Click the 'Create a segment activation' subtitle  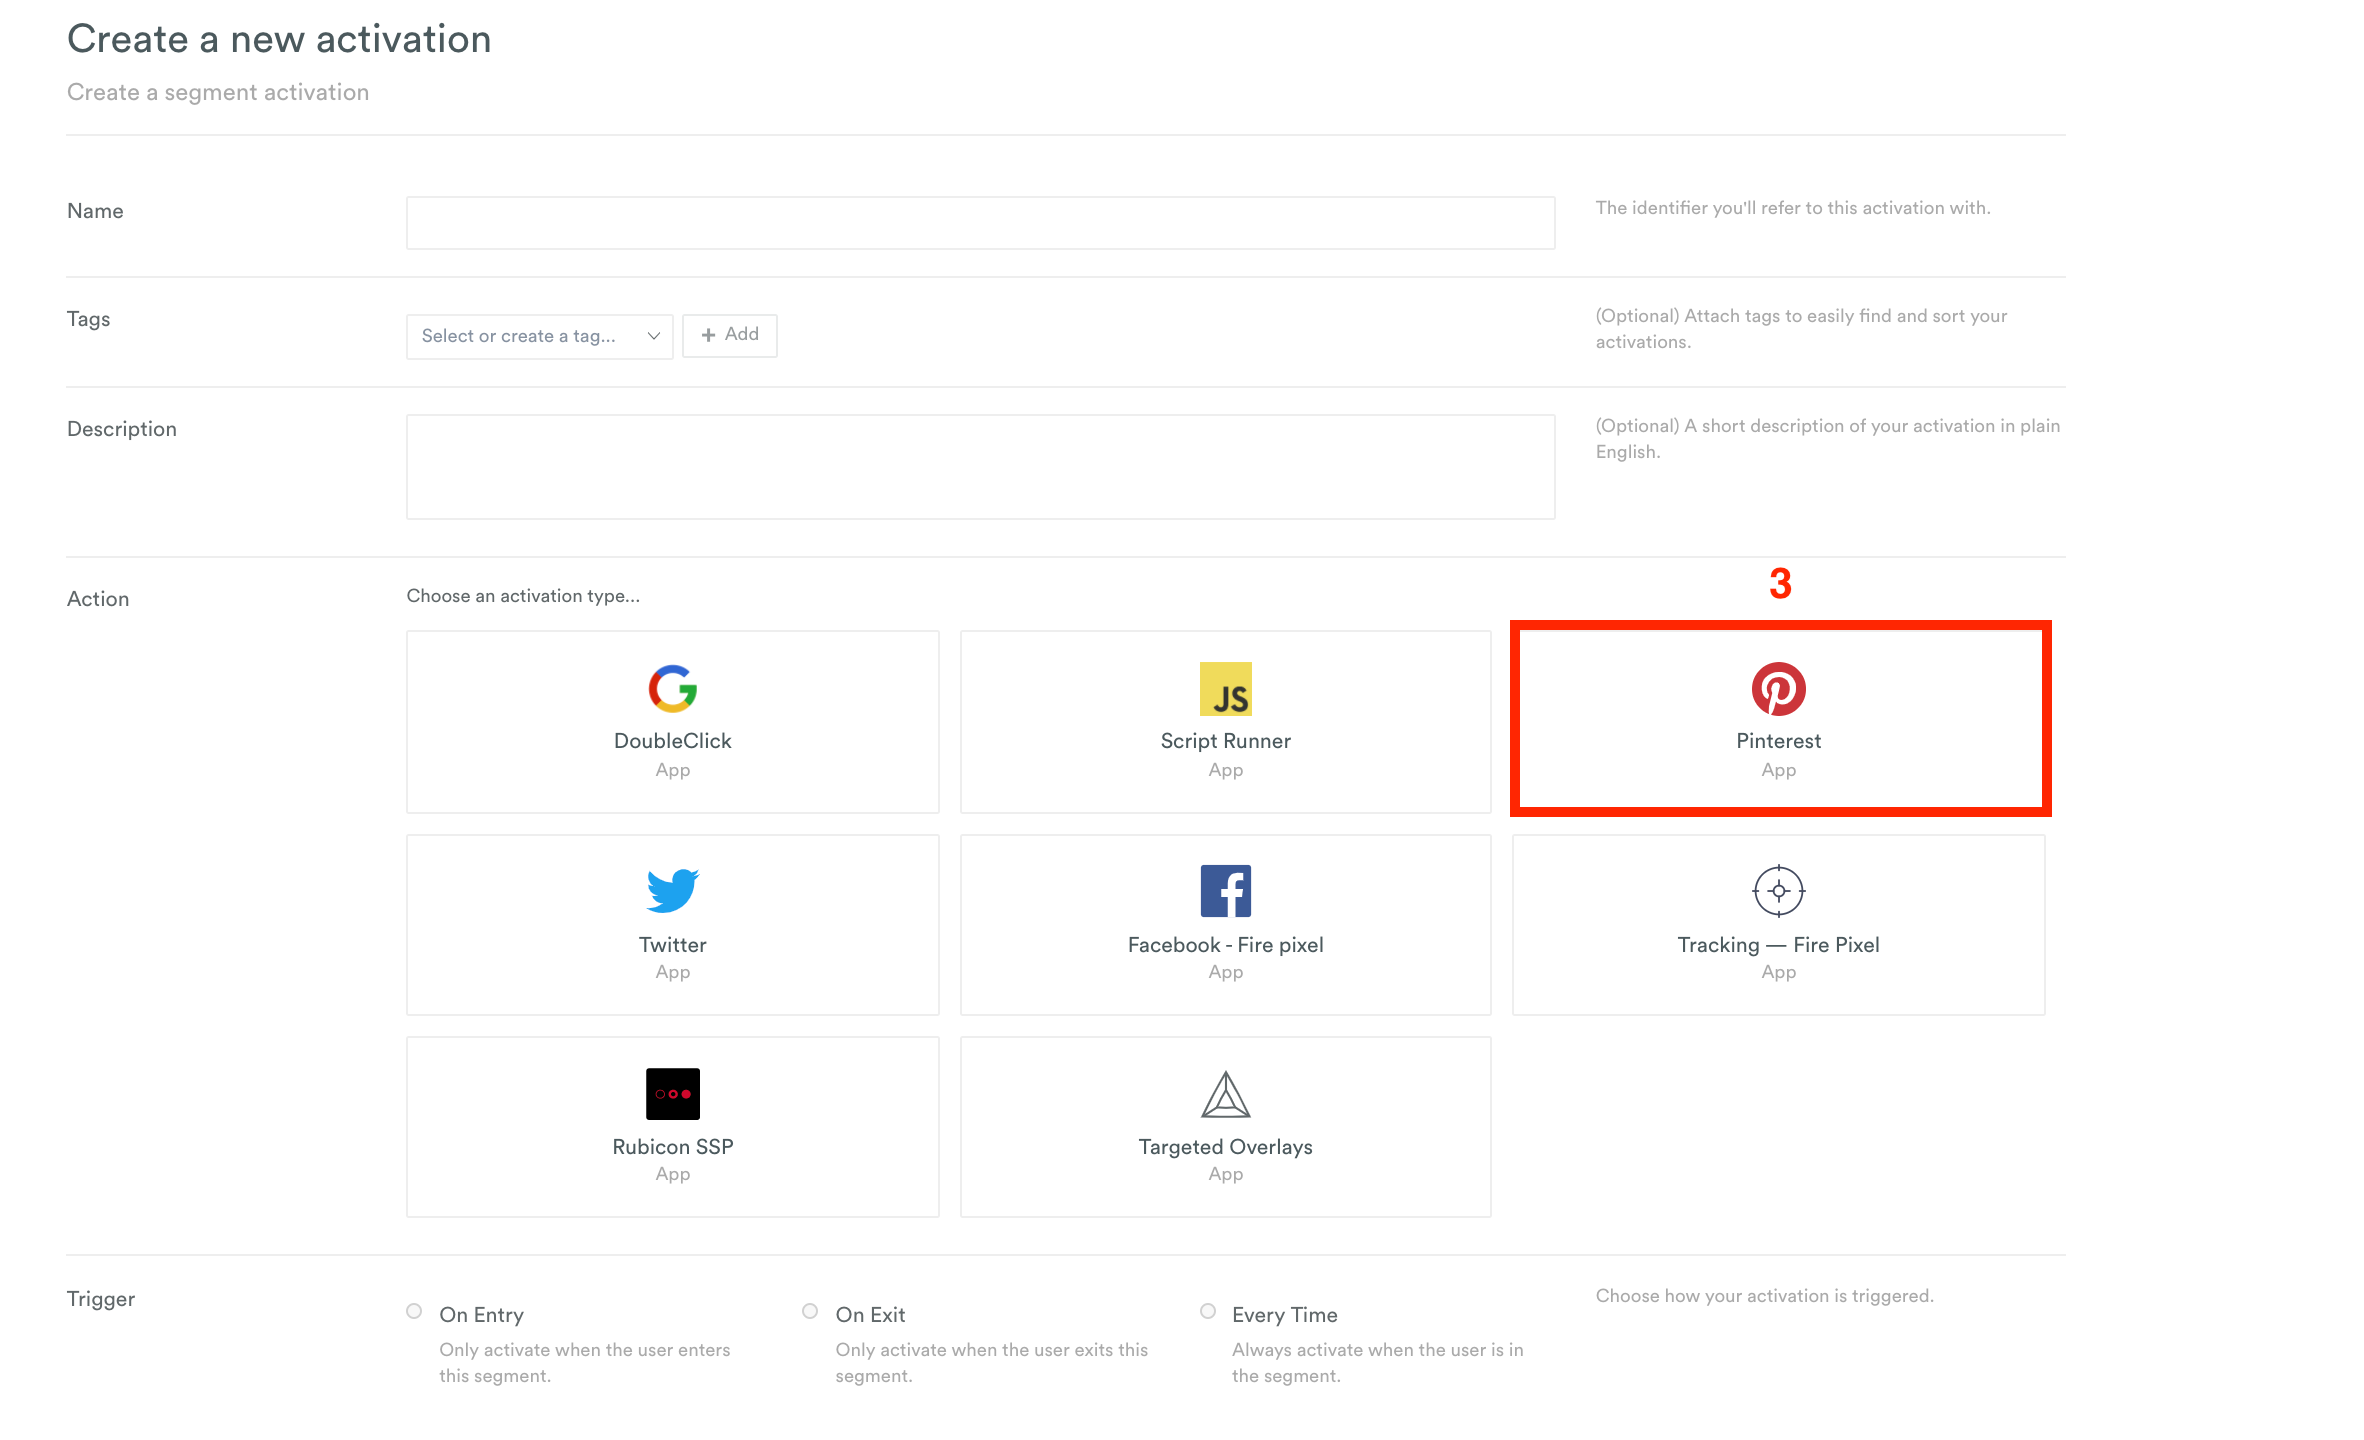pyautogui.click(x=218, y=92)
